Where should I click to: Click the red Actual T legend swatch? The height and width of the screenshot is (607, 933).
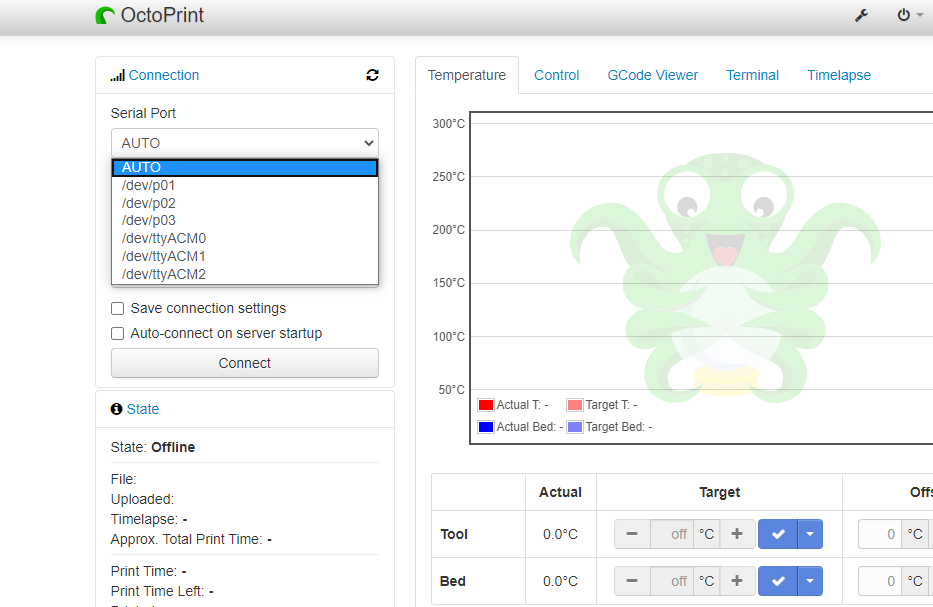coord(486,405)
